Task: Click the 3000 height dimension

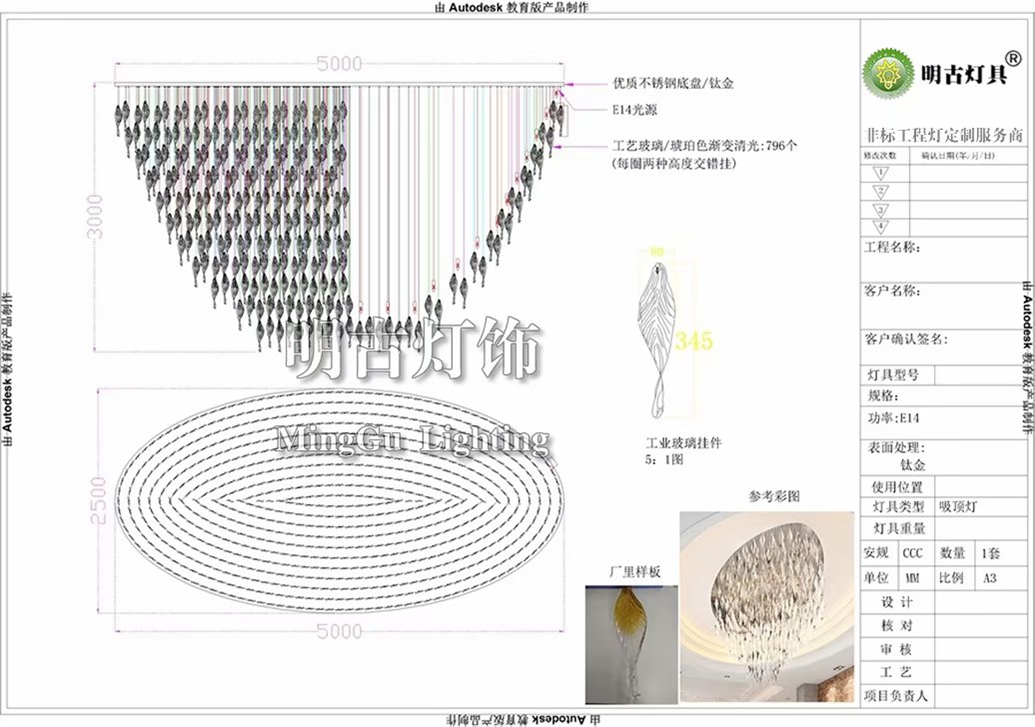Action: (x=96, y=217)
